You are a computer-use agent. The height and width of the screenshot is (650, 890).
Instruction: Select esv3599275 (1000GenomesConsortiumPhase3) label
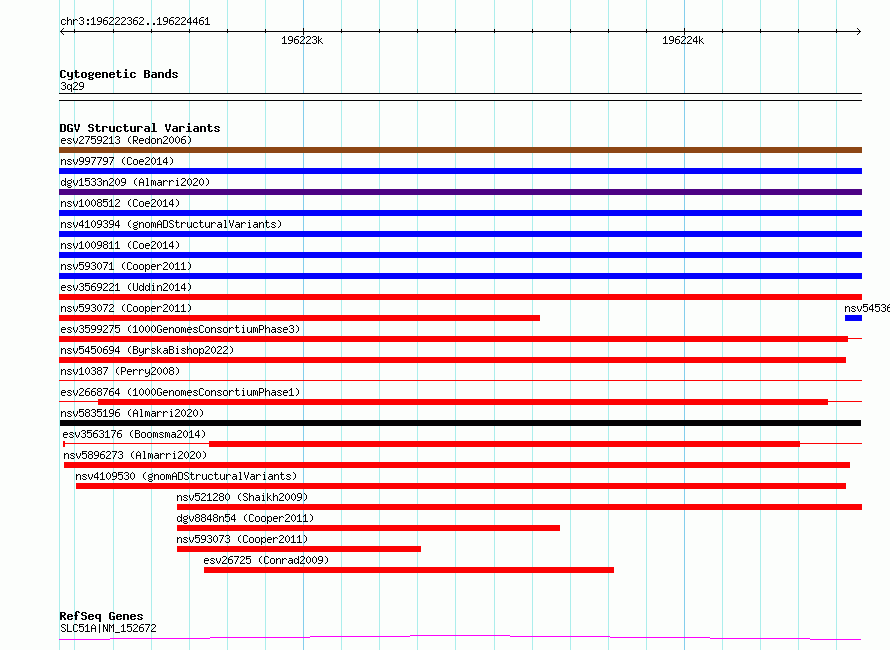pyautogui.click(x=180, y=329)
